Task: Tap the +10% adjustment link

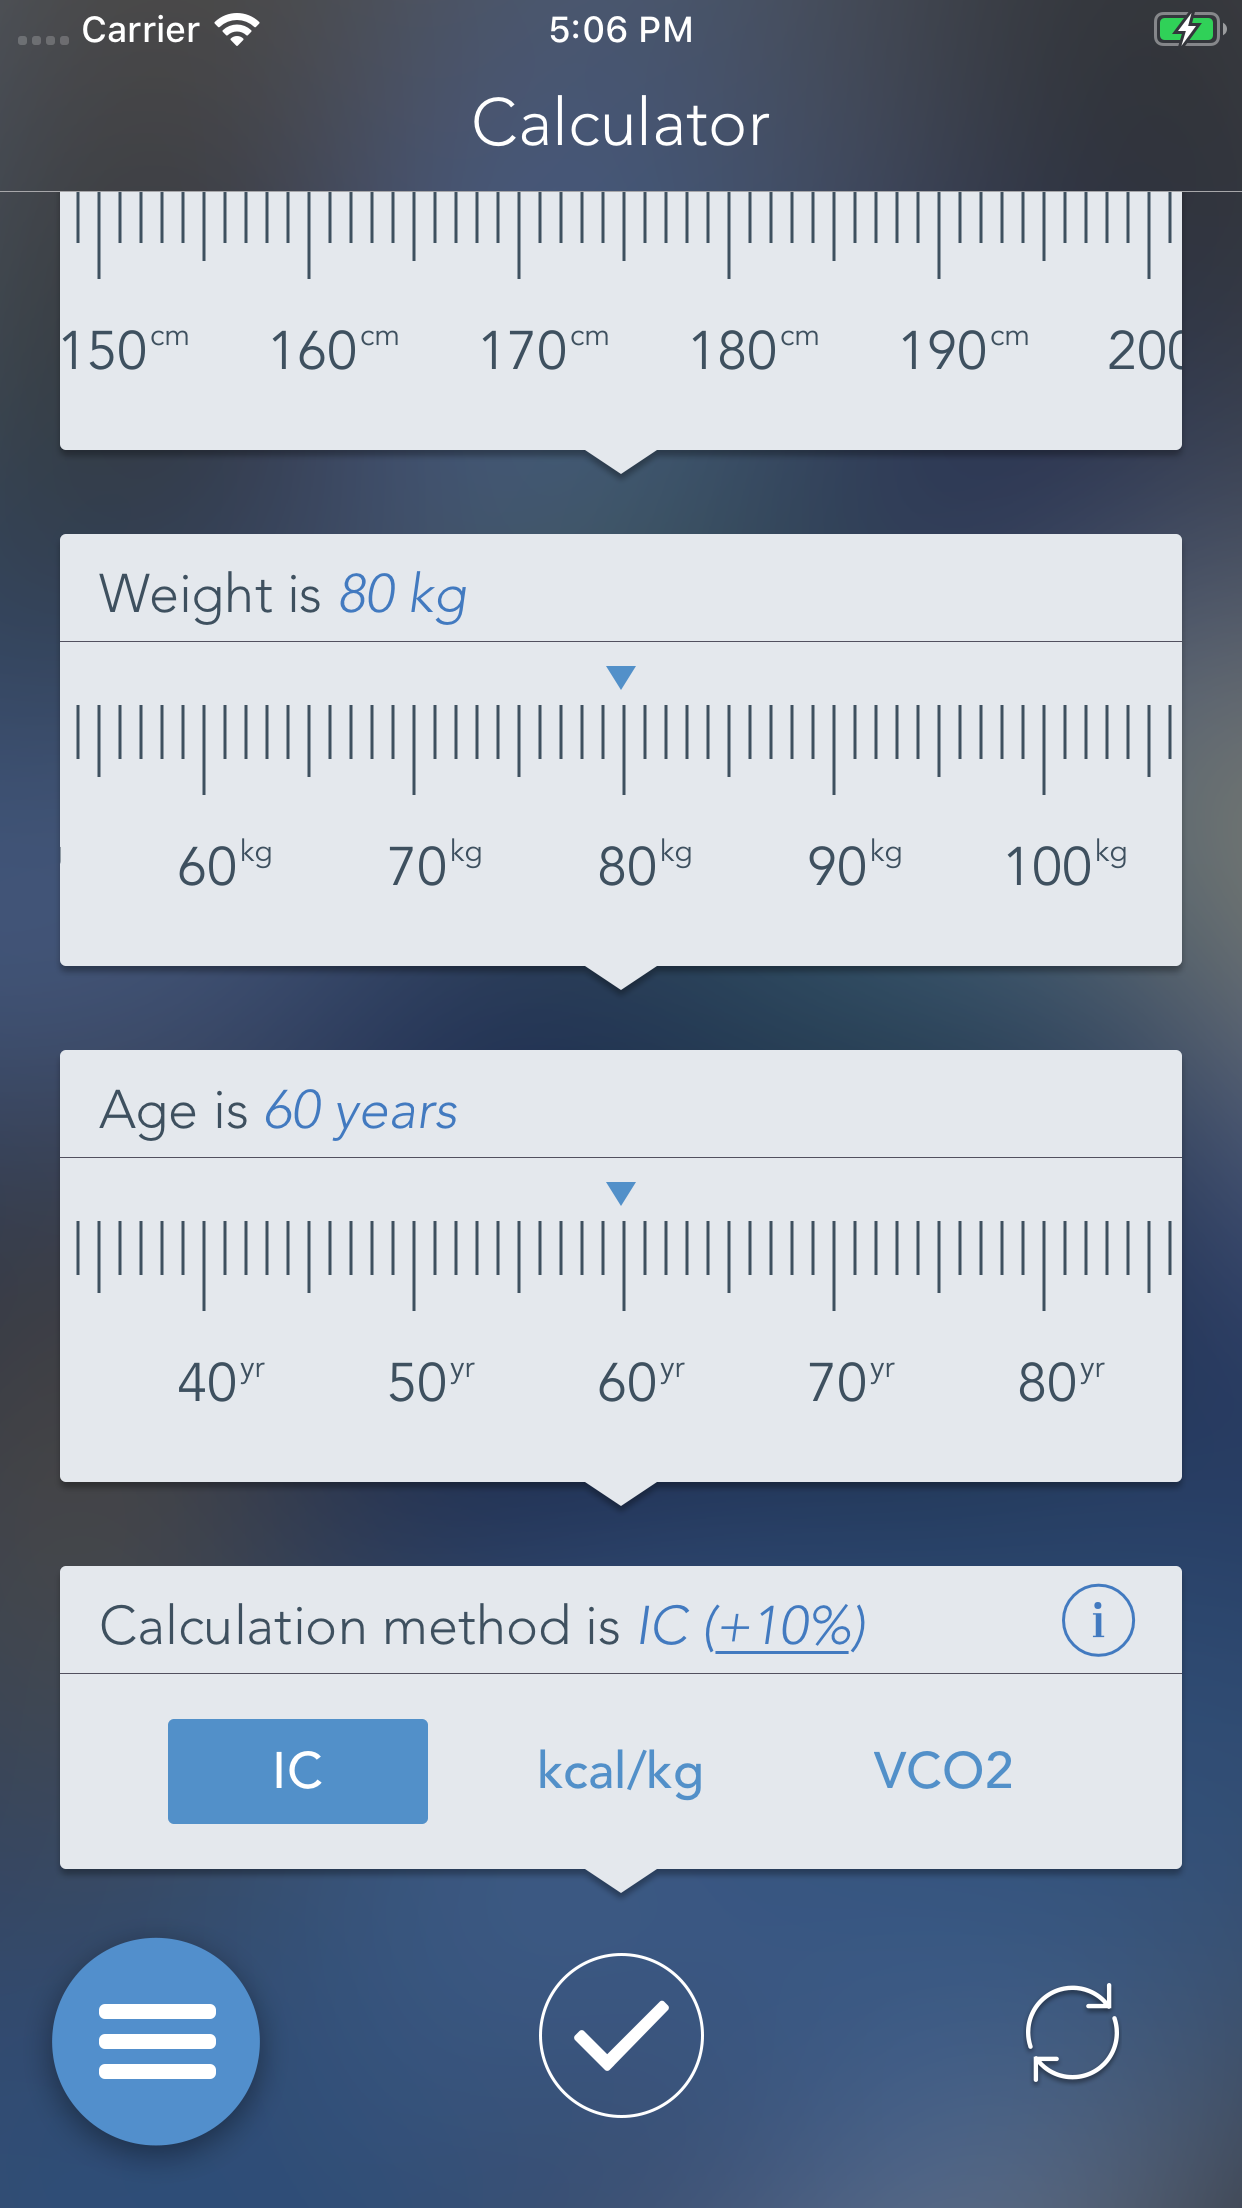Action: tap(785, 1626)
